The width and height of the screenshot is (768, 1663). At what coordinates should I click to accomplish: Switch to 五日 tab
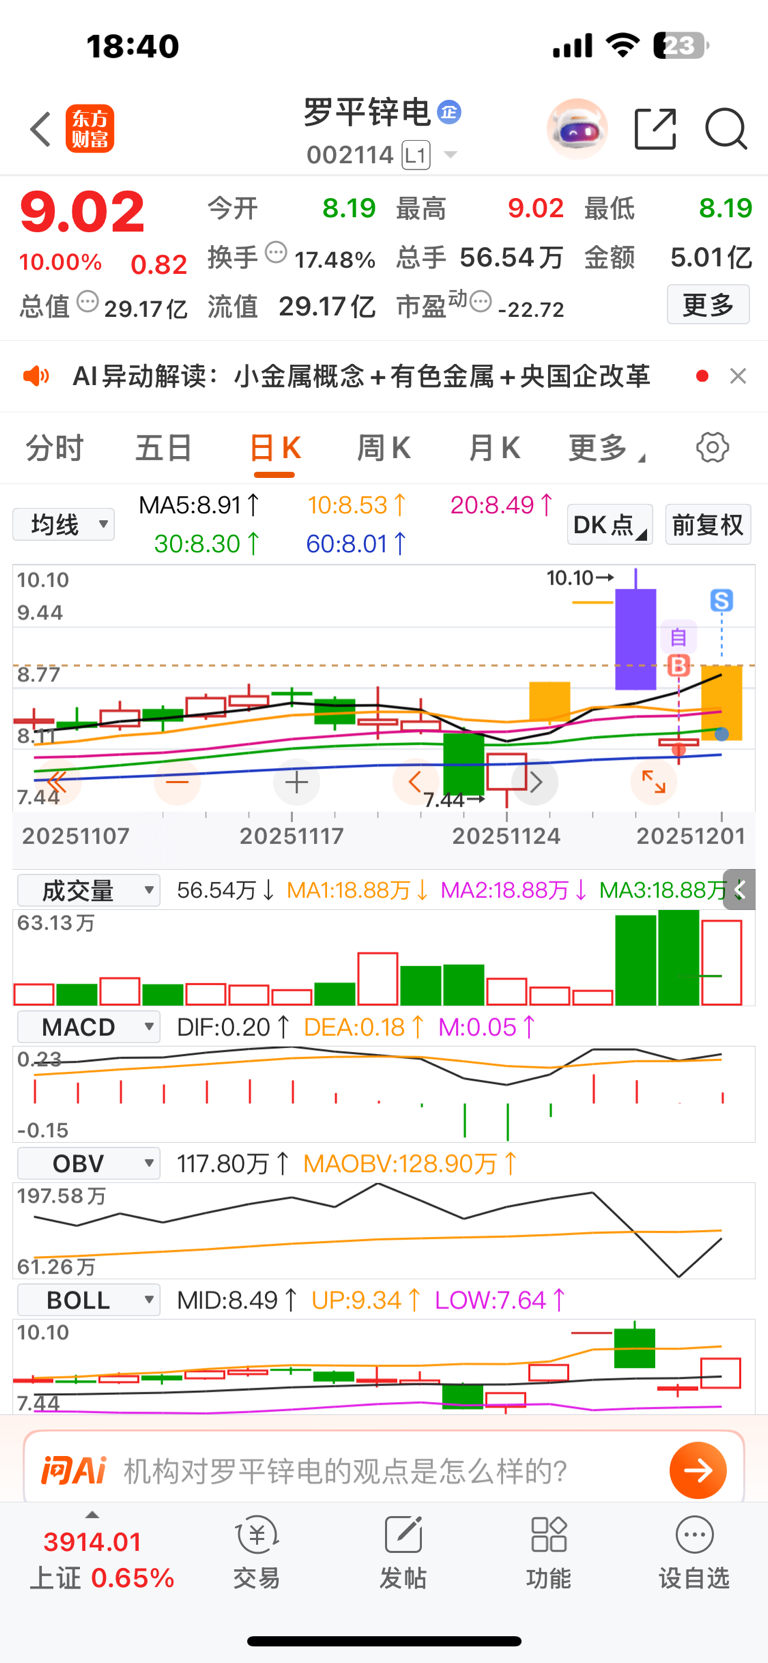[163, 448]
